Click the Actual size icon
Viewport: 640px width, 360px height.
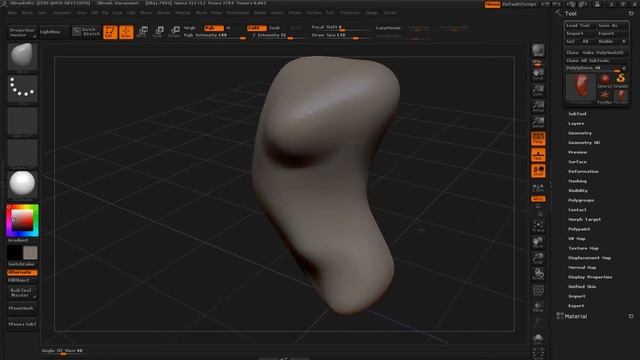[x=538, y=107]
